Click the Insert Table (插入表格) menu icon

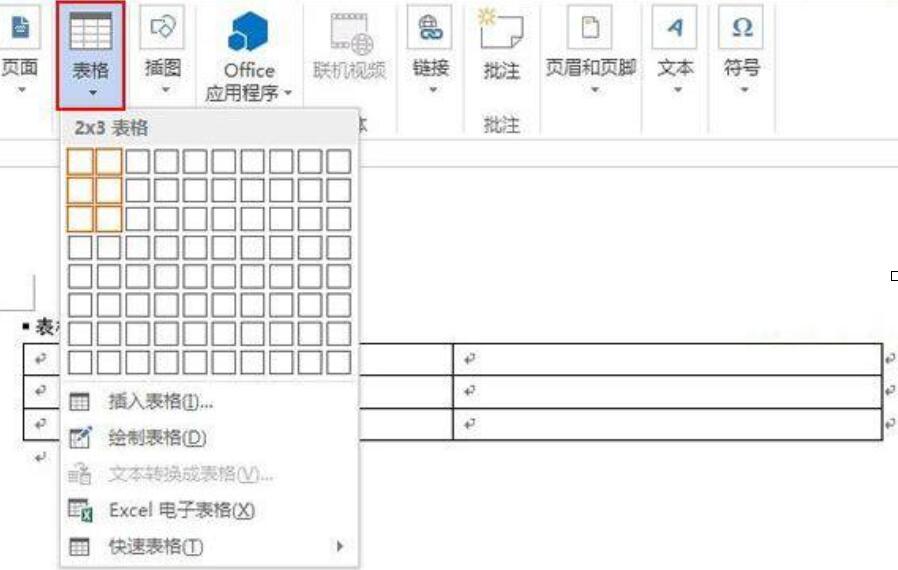tap(79, 402)
